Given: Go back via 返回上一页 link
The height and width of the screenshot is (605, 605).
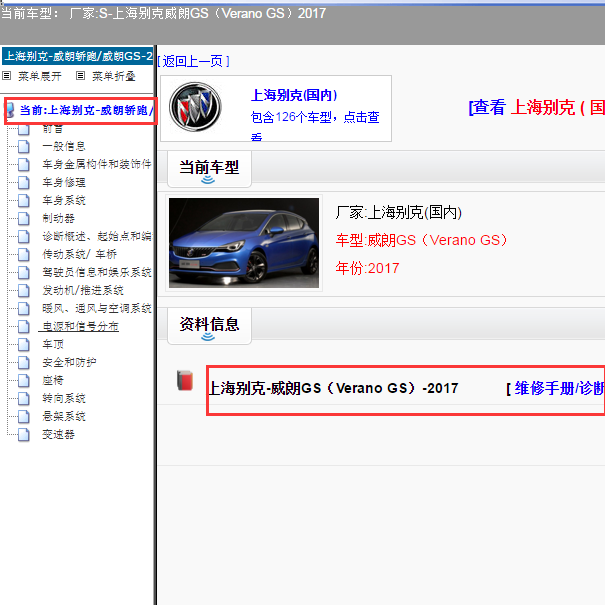Looking at the screenshot, I should 193,61.
